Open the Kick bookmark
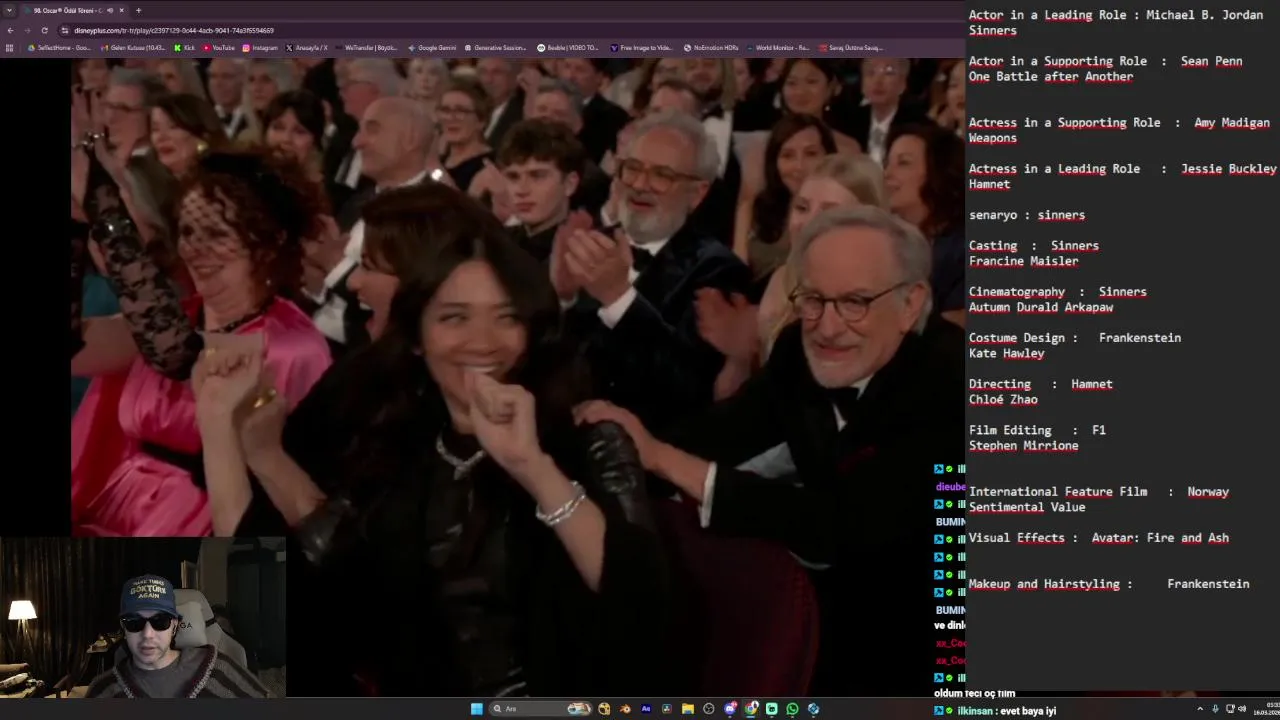 coord(185,47)
